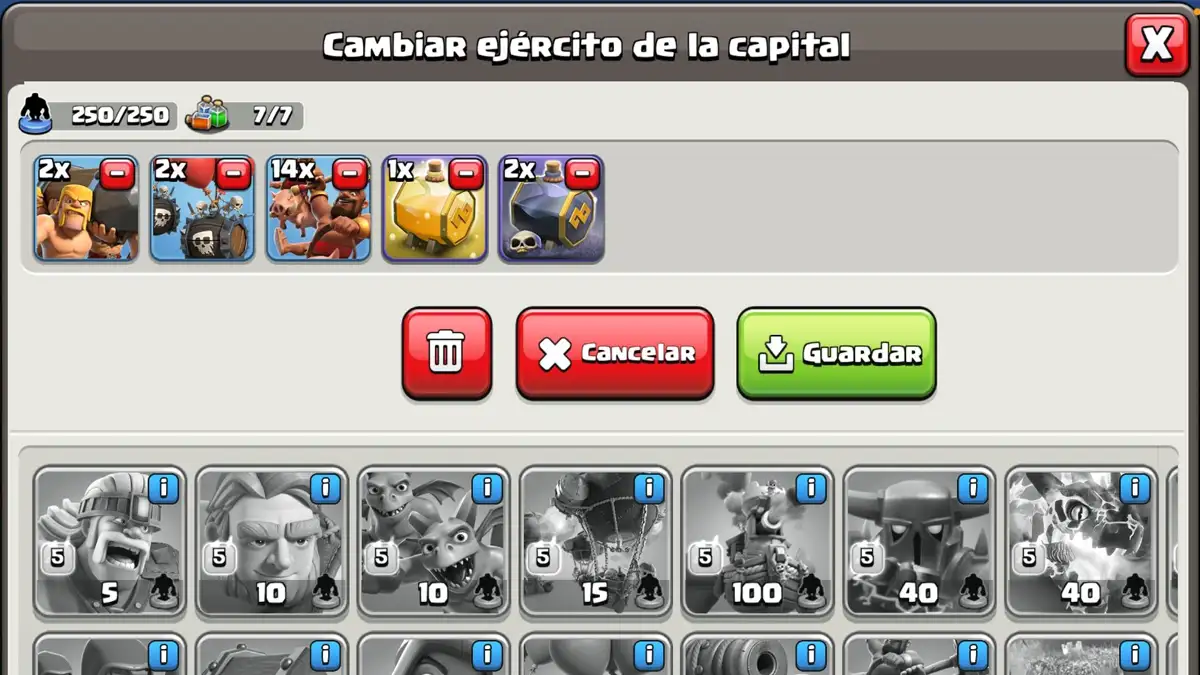
Task: Add the minion troop costing 10
Action: coord(434,541)
